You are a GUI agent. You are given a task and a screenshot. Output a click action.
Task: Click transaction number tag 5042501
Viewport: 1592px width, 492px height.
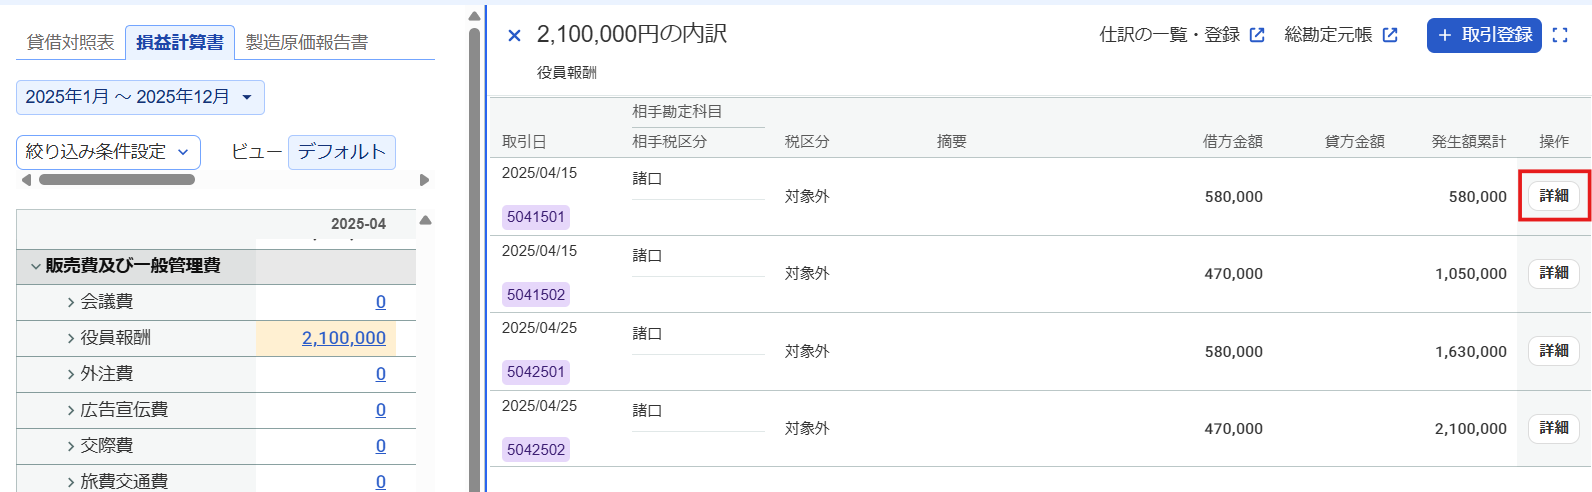click(536, 372)
